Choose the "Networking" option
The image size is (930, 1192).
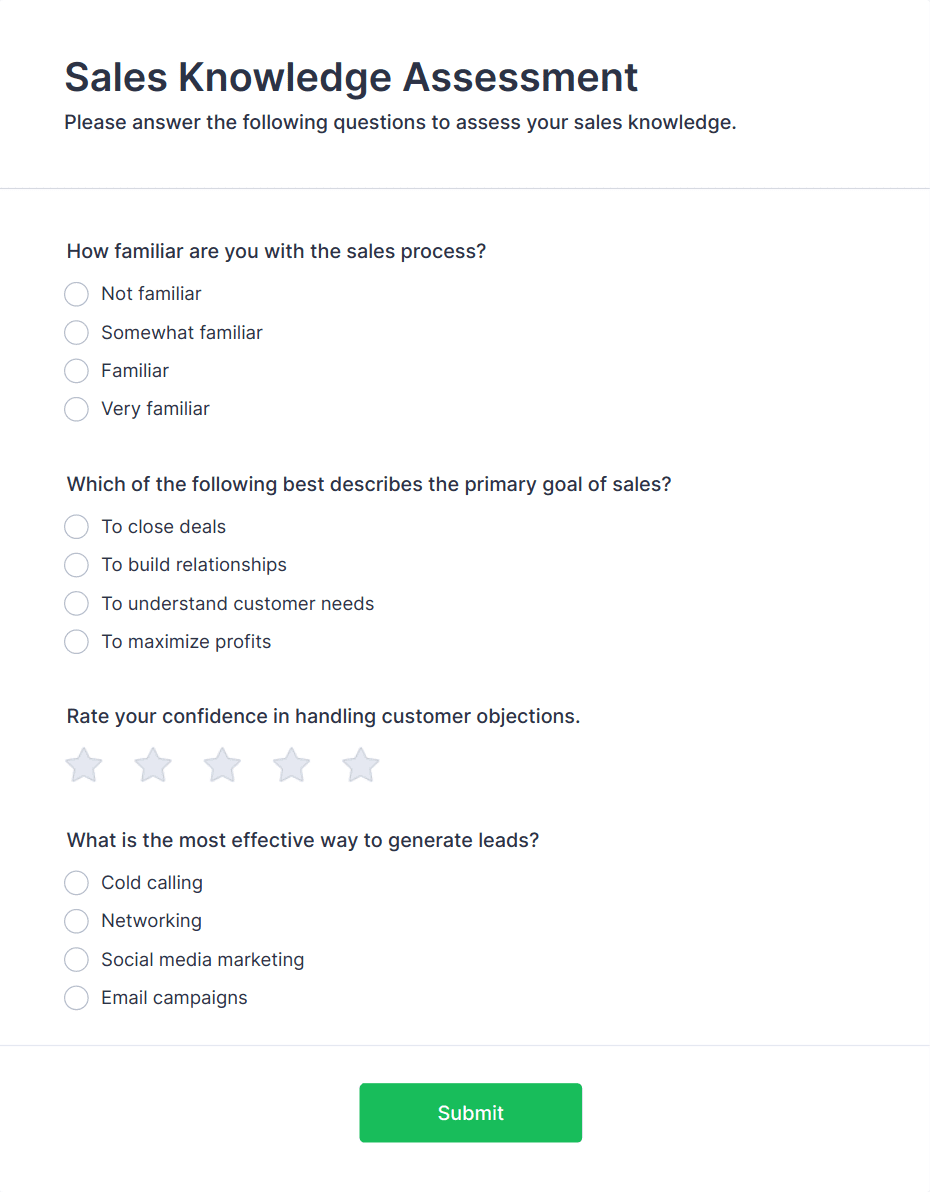coord(77,921)
